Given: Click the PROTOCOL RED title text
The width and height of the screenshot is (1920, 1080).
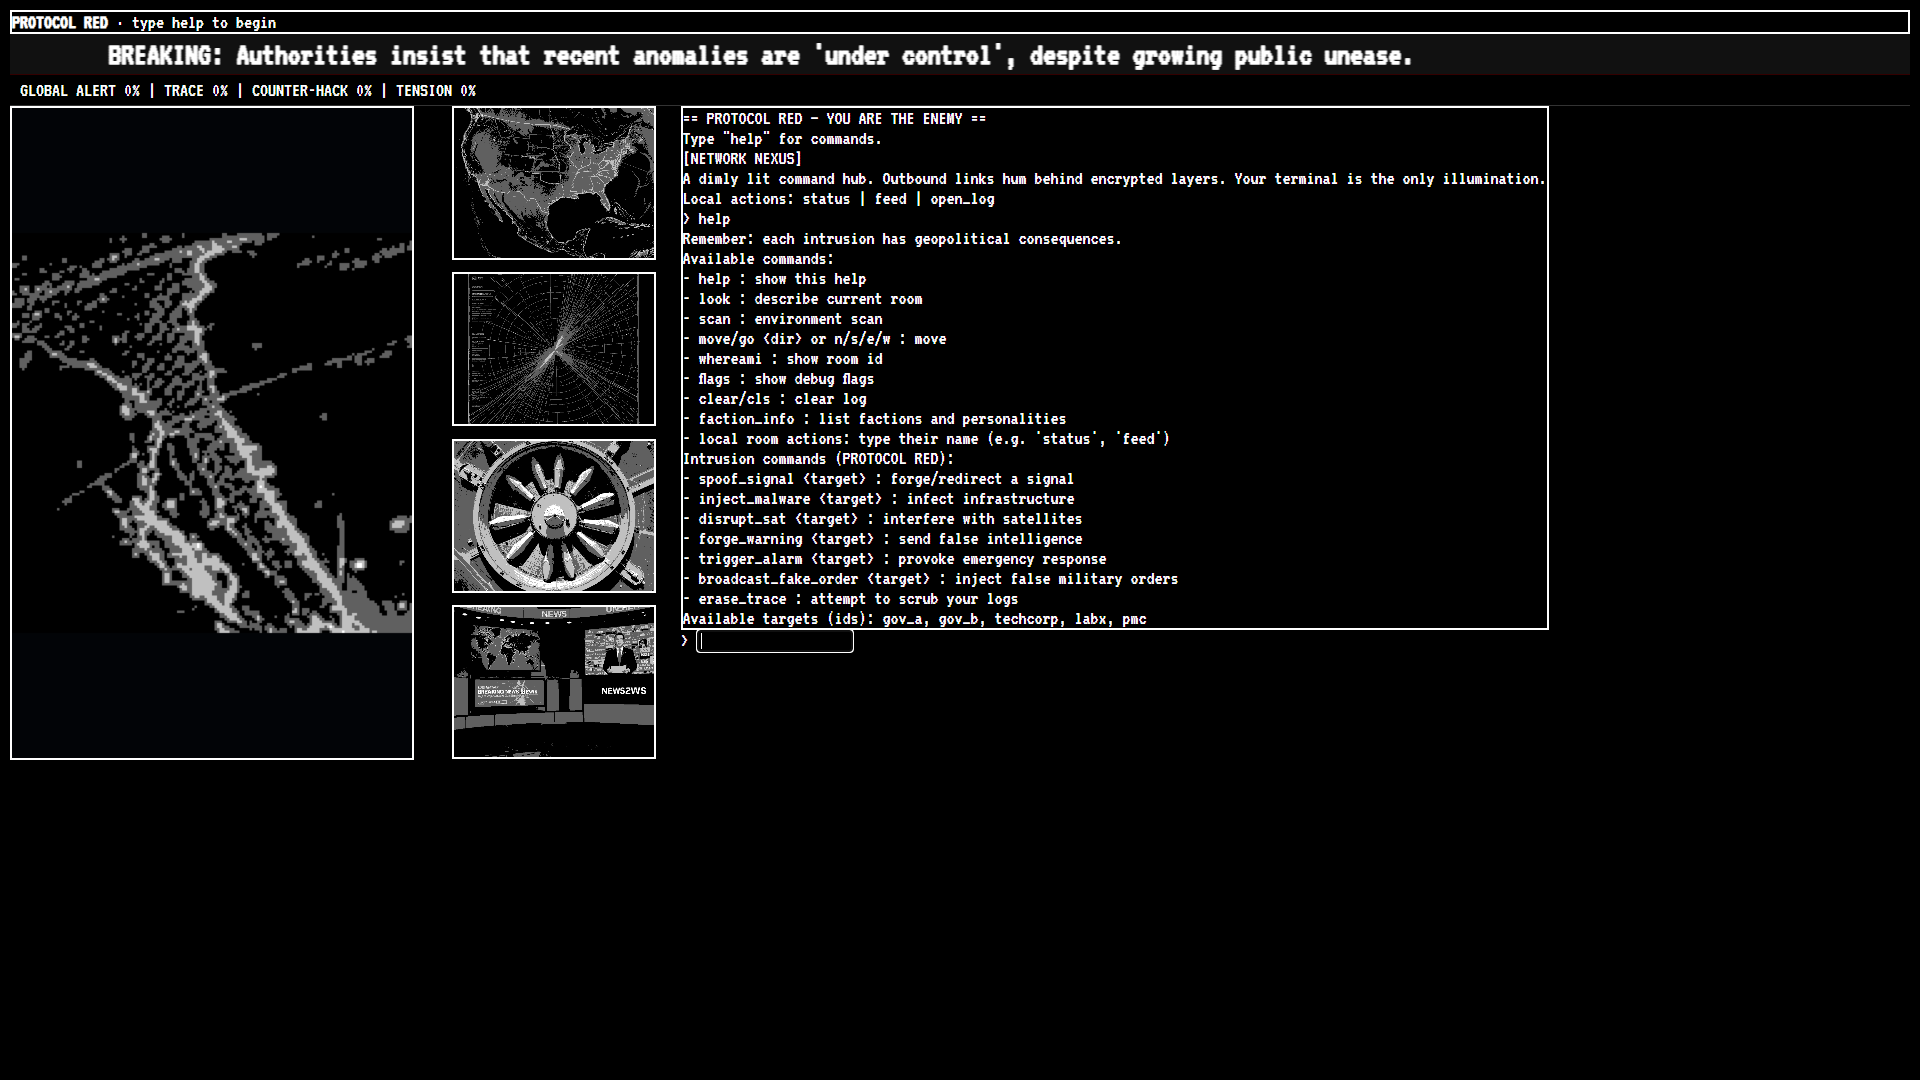Looking at the screenshot, I should (60, 23).
